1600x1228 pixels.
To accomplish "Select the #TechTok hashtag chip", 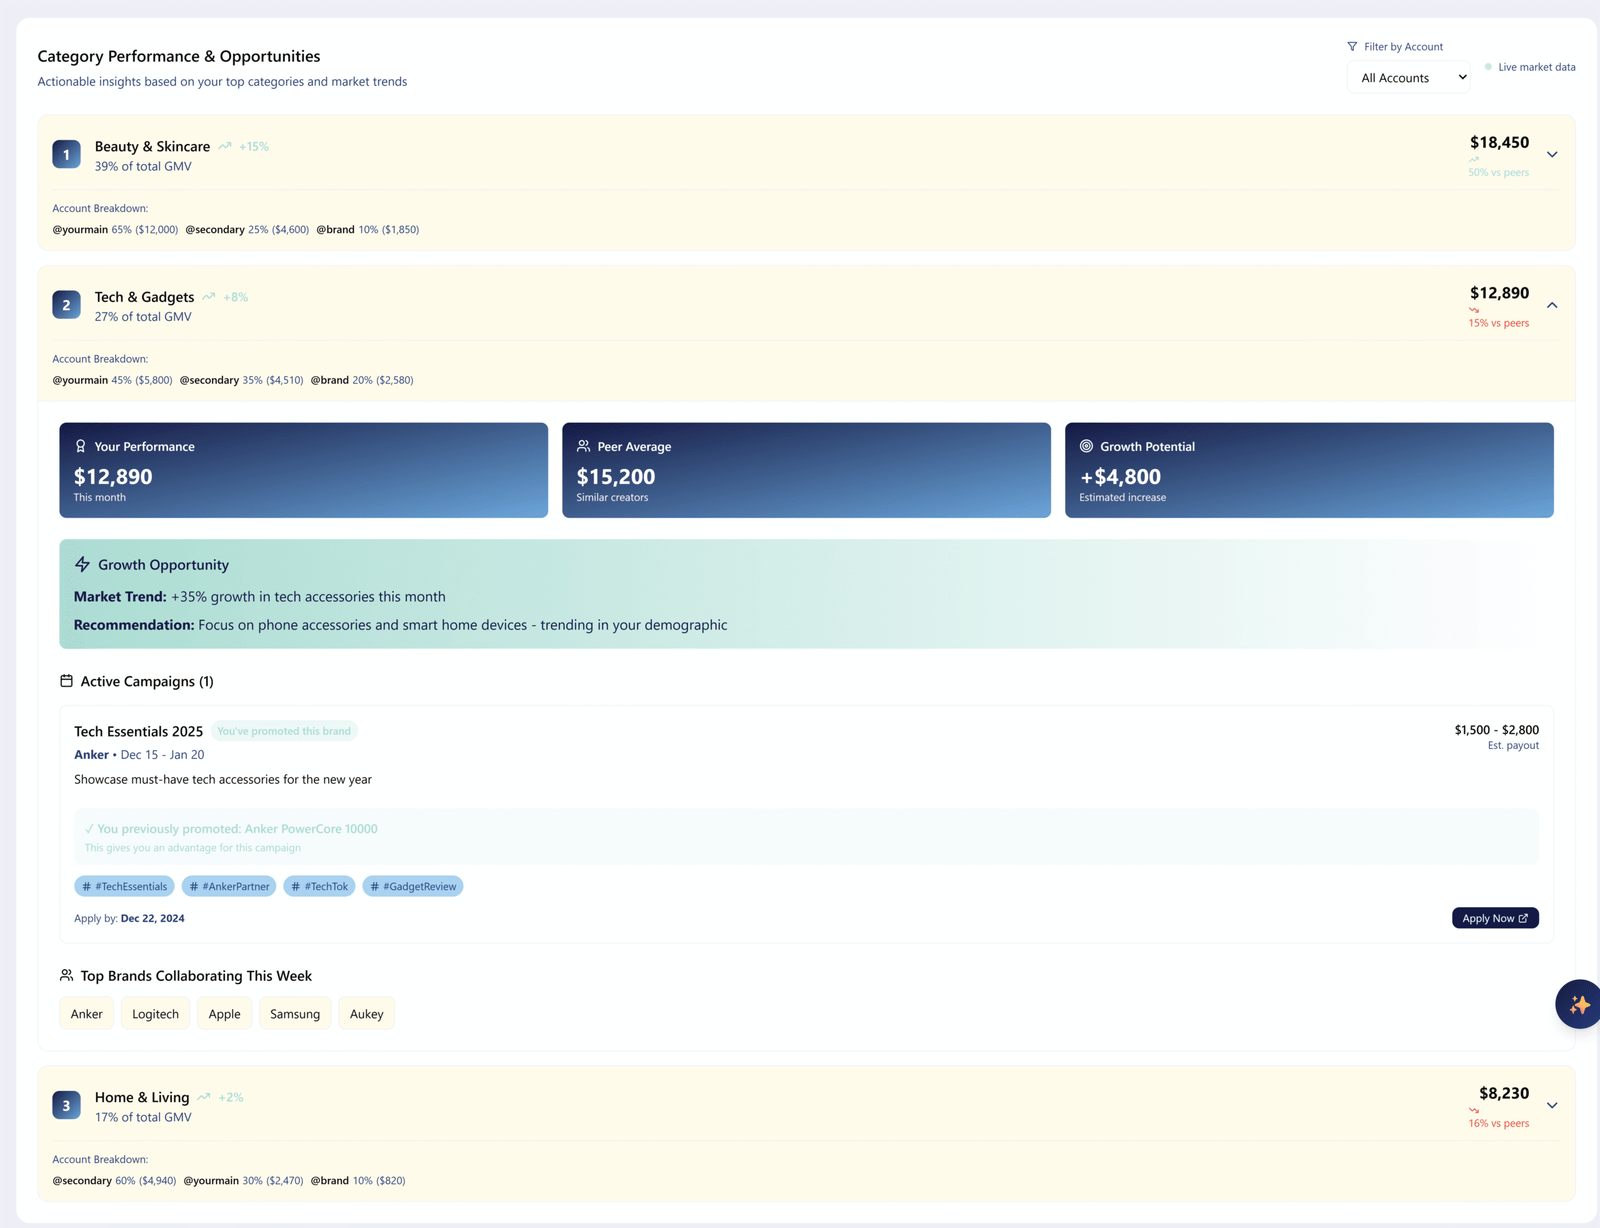I will point(319,886).
